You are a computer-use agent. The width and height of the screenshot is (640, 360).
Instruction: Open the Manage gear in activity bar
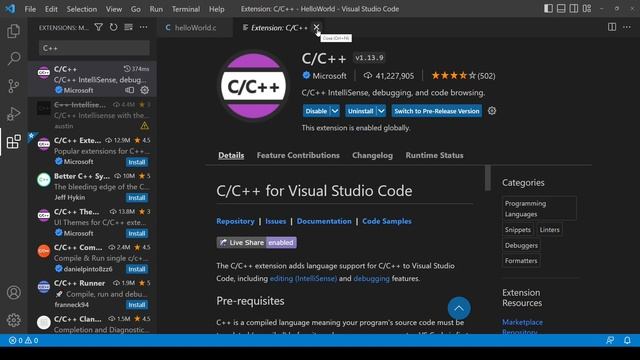(13, 320)
